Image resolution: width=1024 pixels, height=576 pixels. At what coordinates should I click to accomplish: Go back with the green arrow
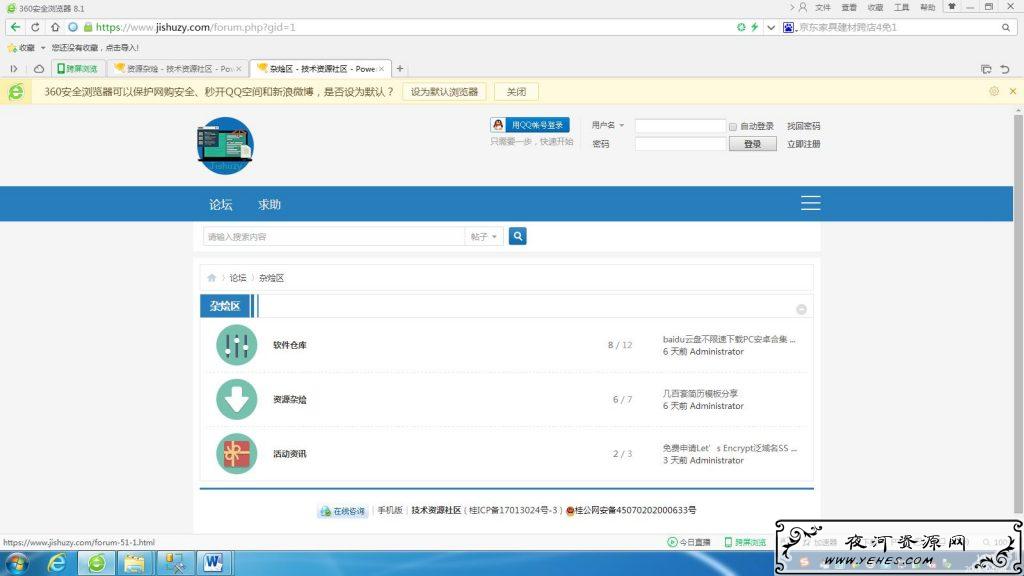click(x=16, y=27)
